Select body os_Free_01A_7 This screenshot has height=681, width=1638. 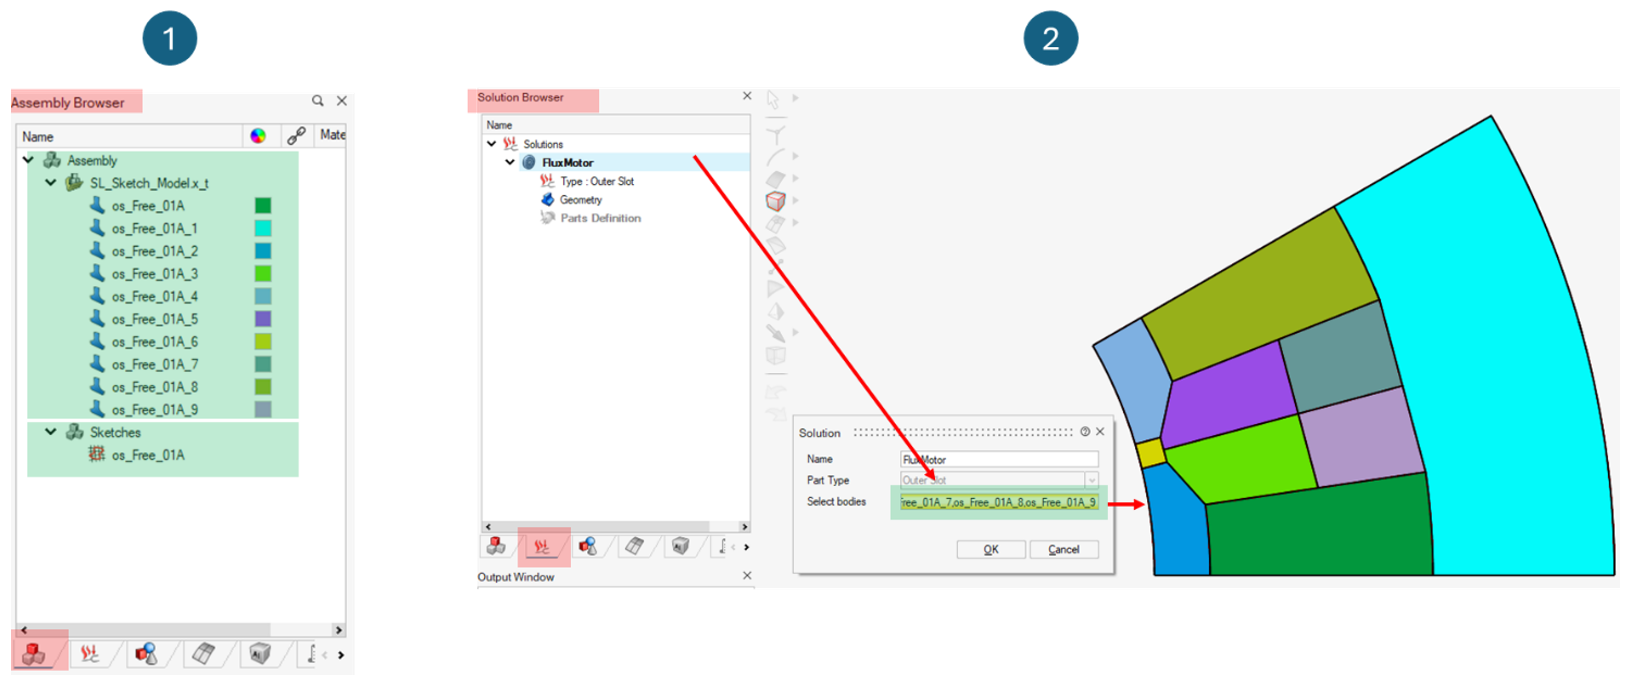(154, 365)
